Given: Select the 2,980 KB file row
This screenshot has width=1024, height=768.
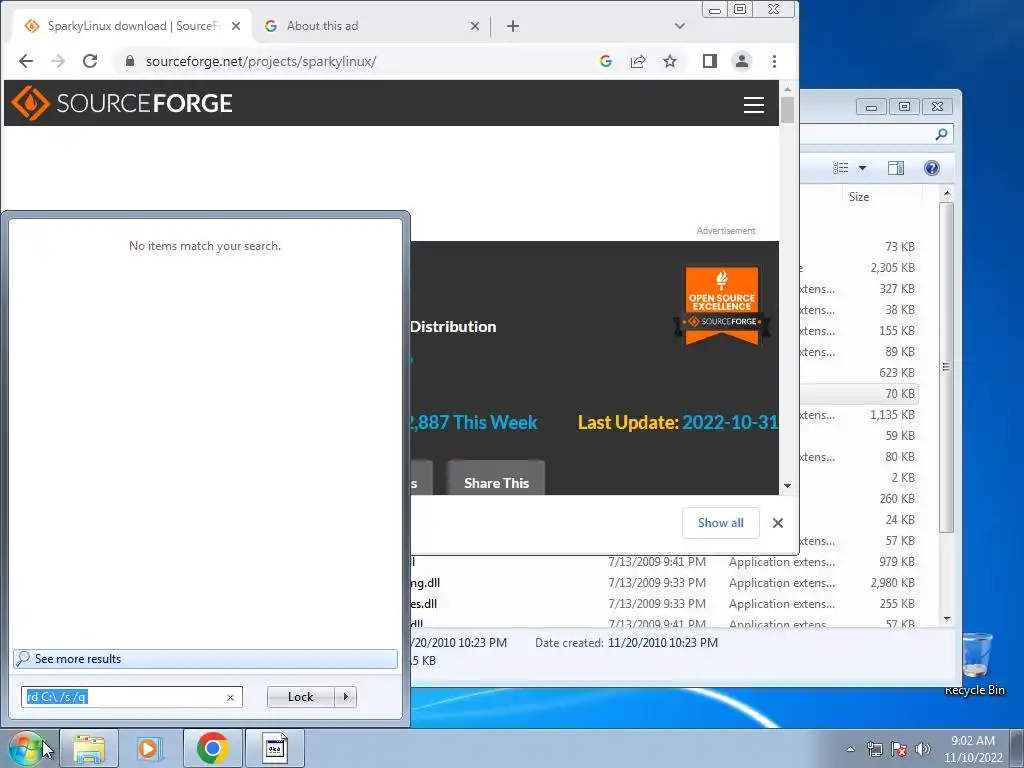Looking at the screenshot, I should (x=663, y=583).
